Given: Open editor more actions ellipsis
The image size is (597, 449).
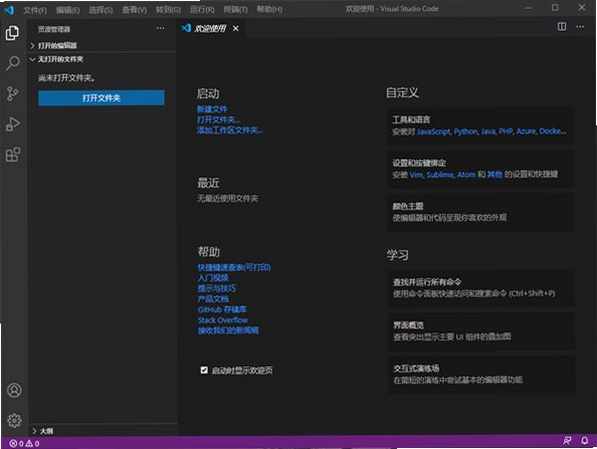Looking at the screenshot, I should 580,27.
